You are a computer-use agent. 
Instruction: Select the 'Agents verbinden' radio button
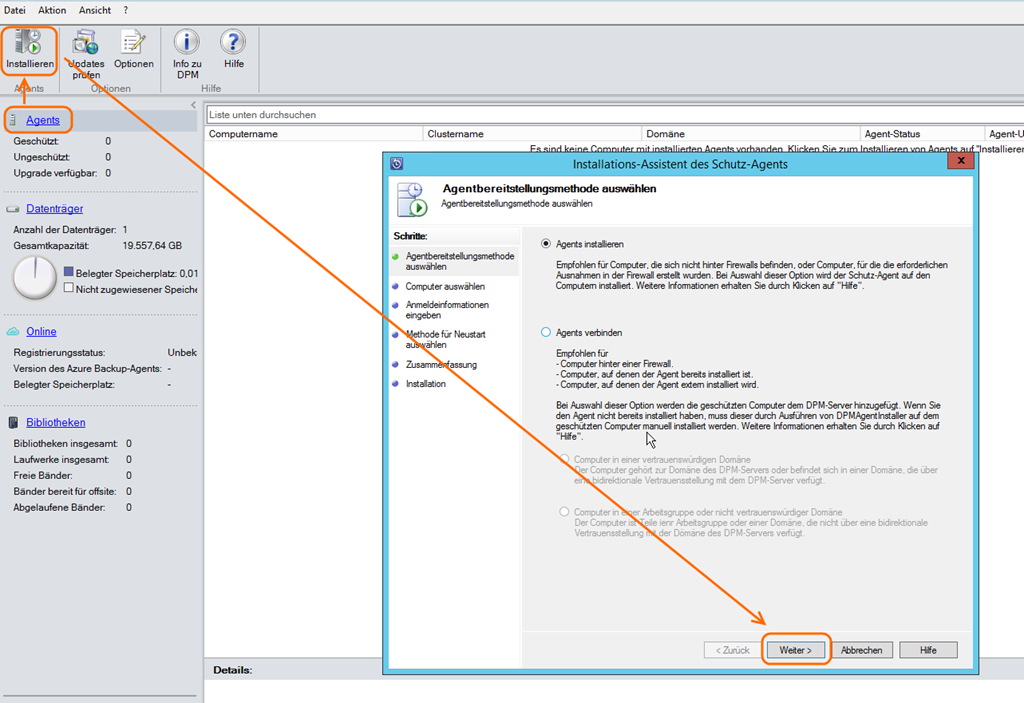click(546, 332)
